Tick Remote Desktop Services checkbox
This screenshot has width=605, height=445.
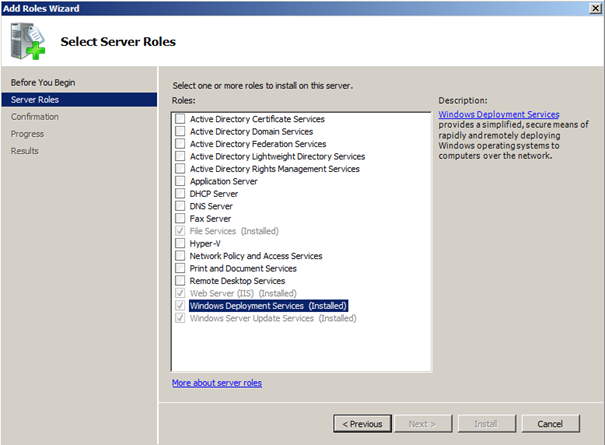[180, 280]
